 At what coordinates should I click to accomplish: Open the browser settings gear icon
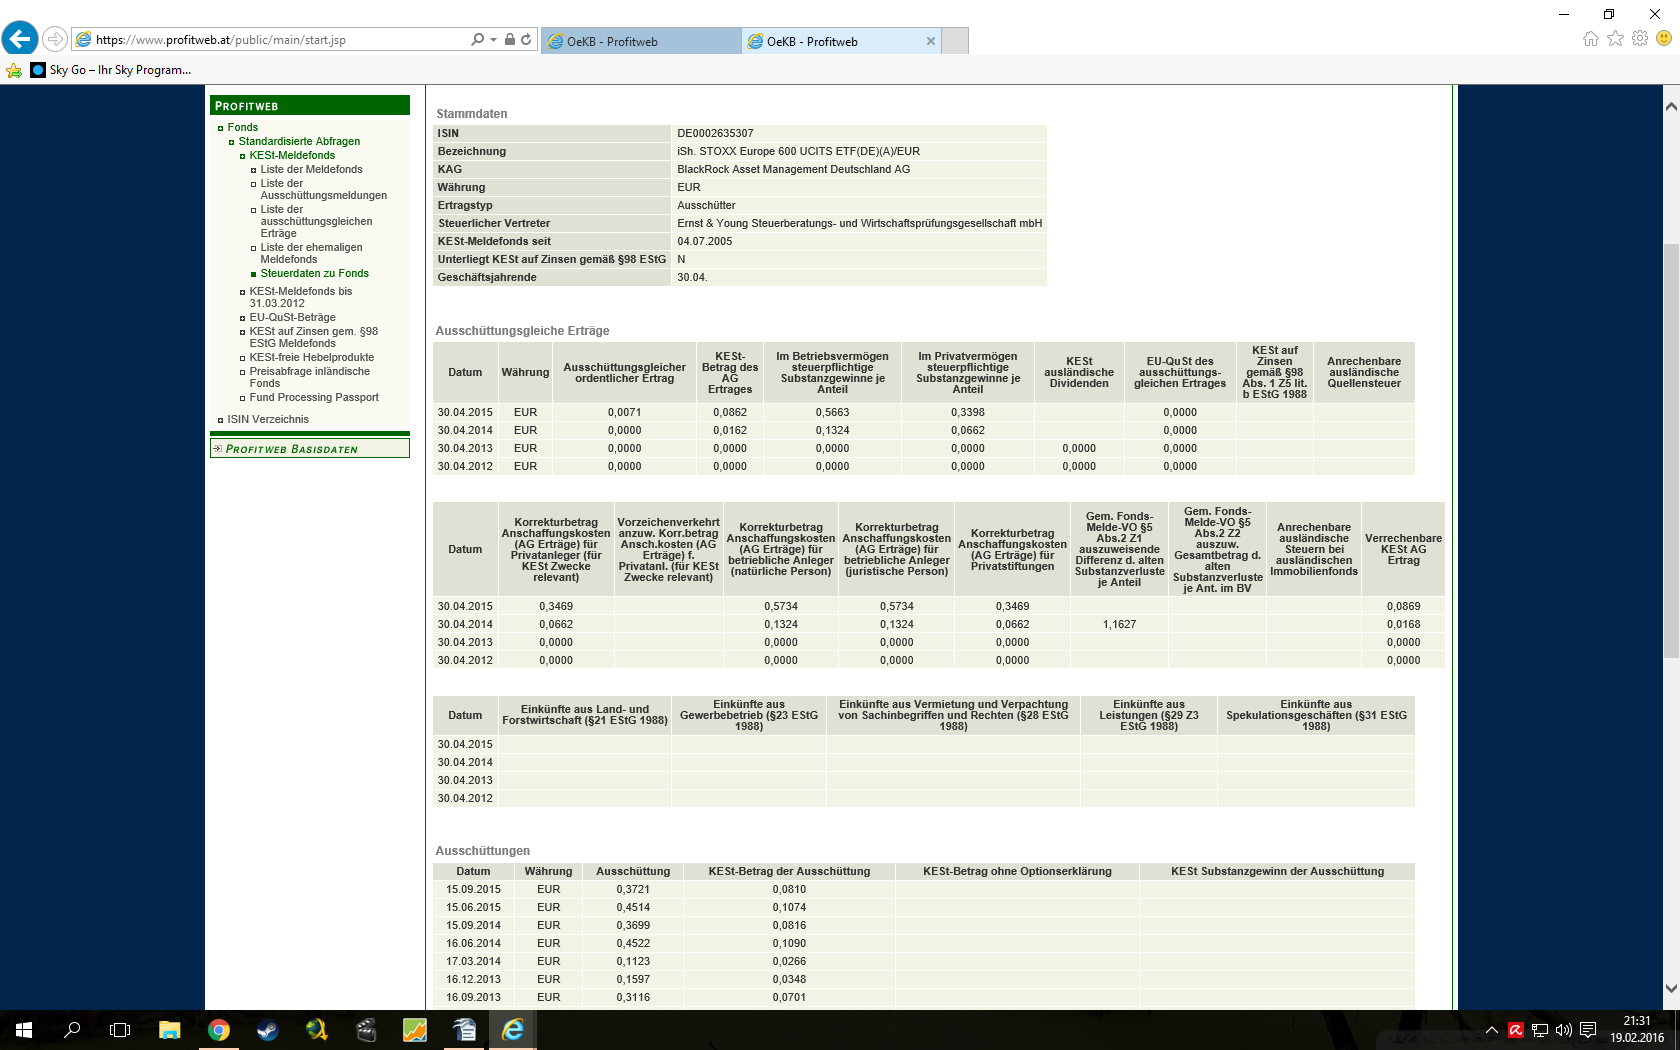[x=1640, y=39]
